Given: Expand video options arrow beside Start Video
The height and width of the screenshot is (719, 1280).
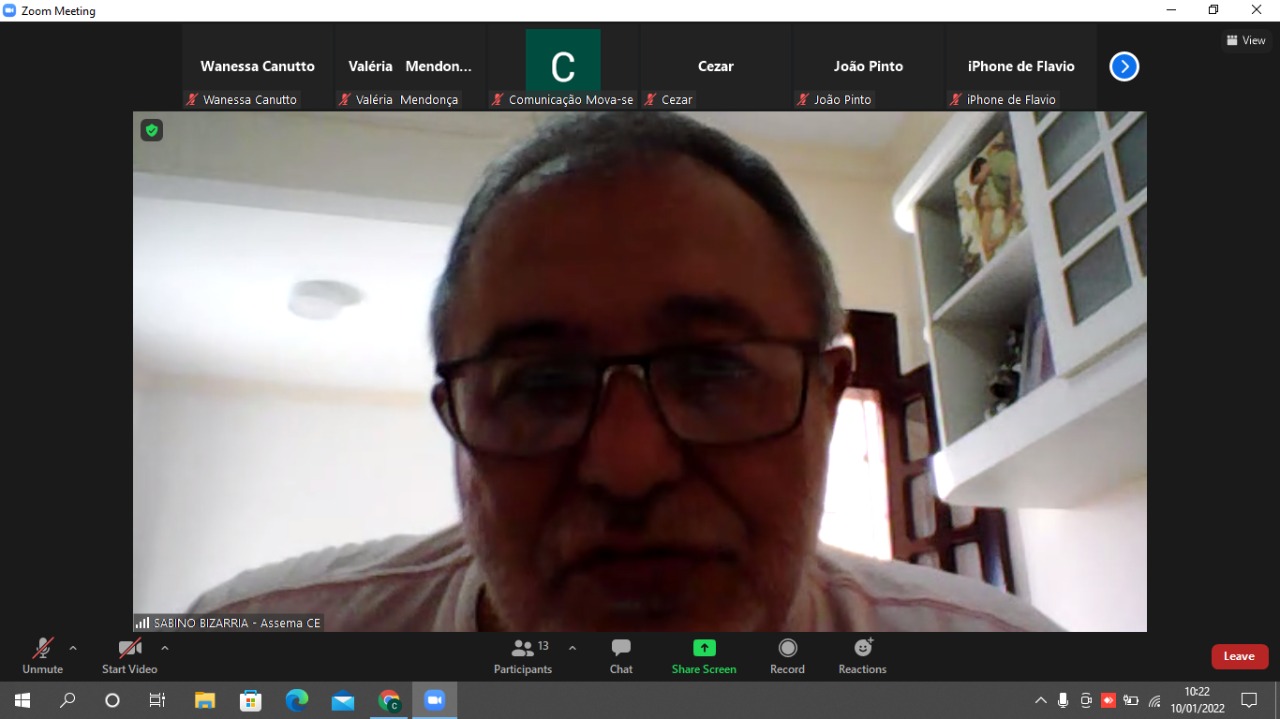Looking at the screenshot, I should coord(165,648).
